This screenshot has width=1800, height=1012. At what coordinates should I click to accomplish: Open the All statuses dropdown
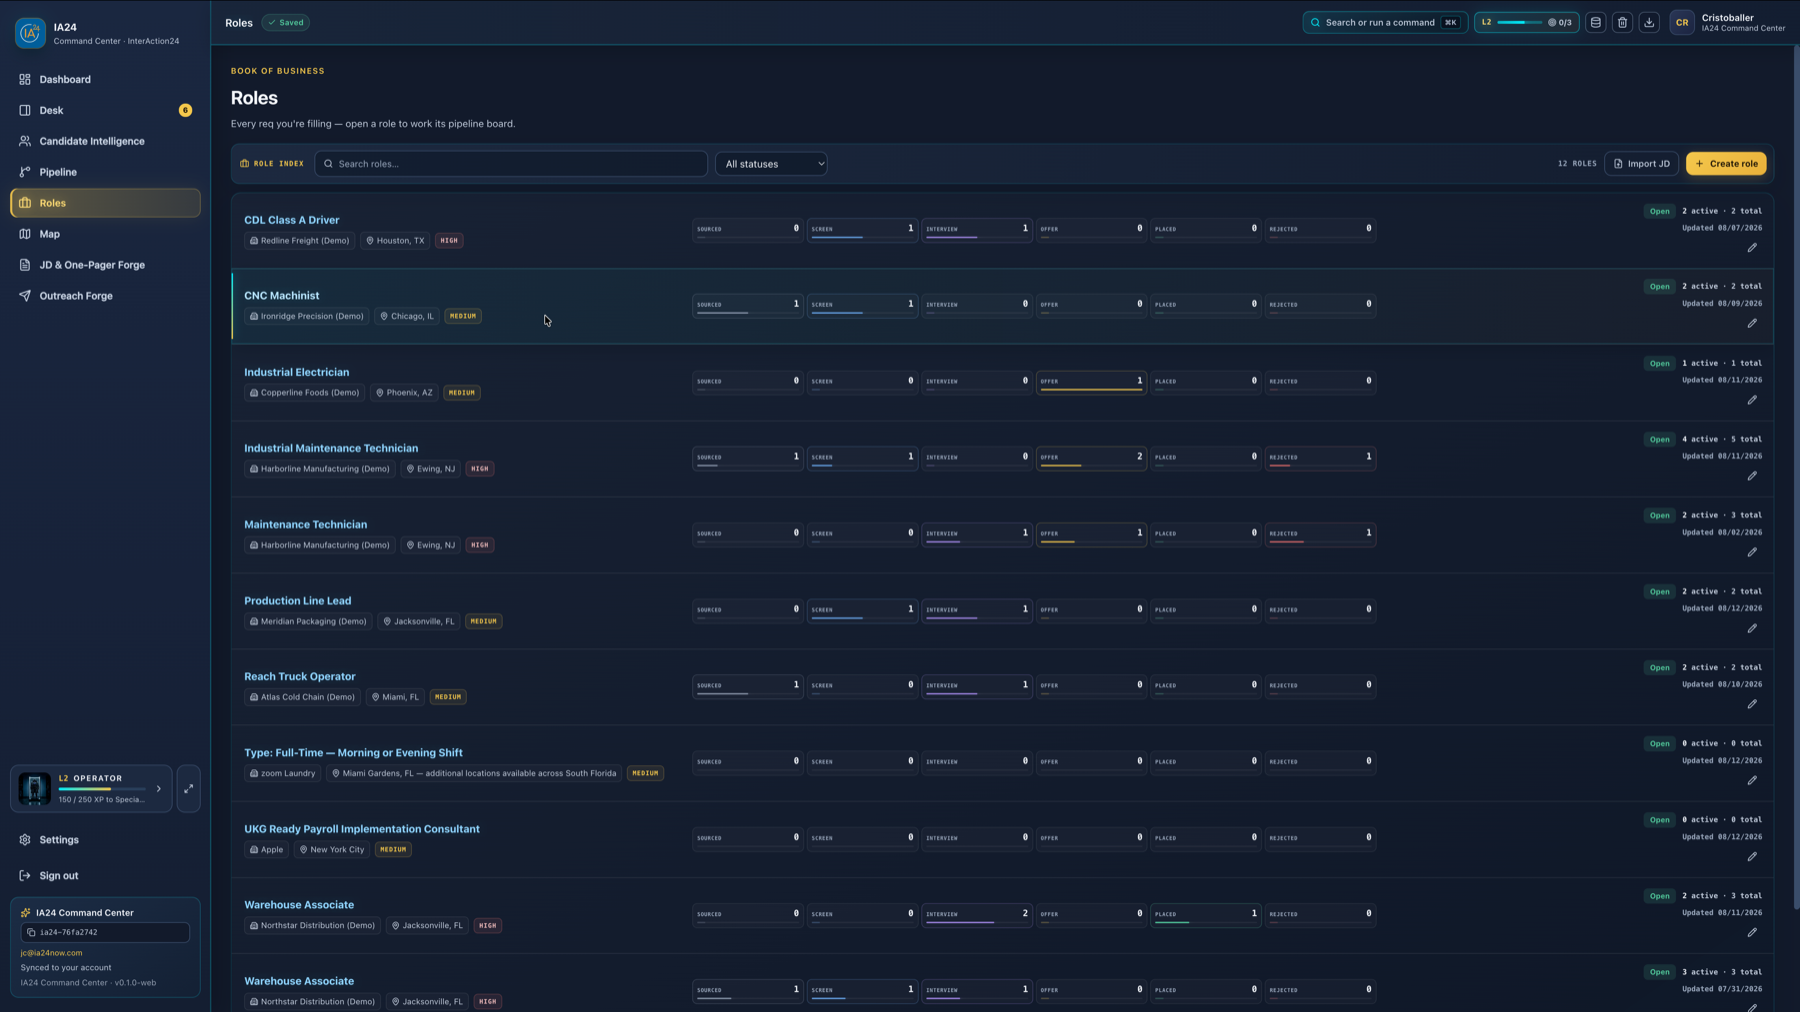(771, 164)
